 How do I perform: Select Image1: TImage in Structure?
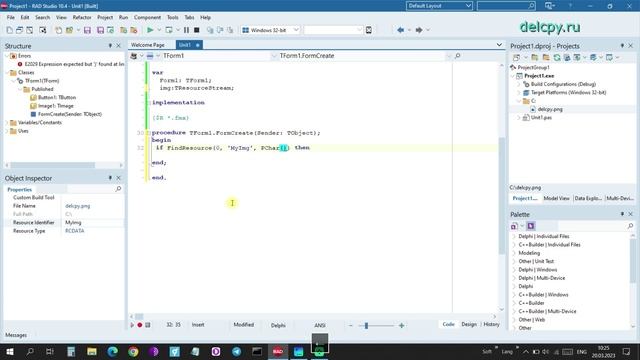coord(56,106)
